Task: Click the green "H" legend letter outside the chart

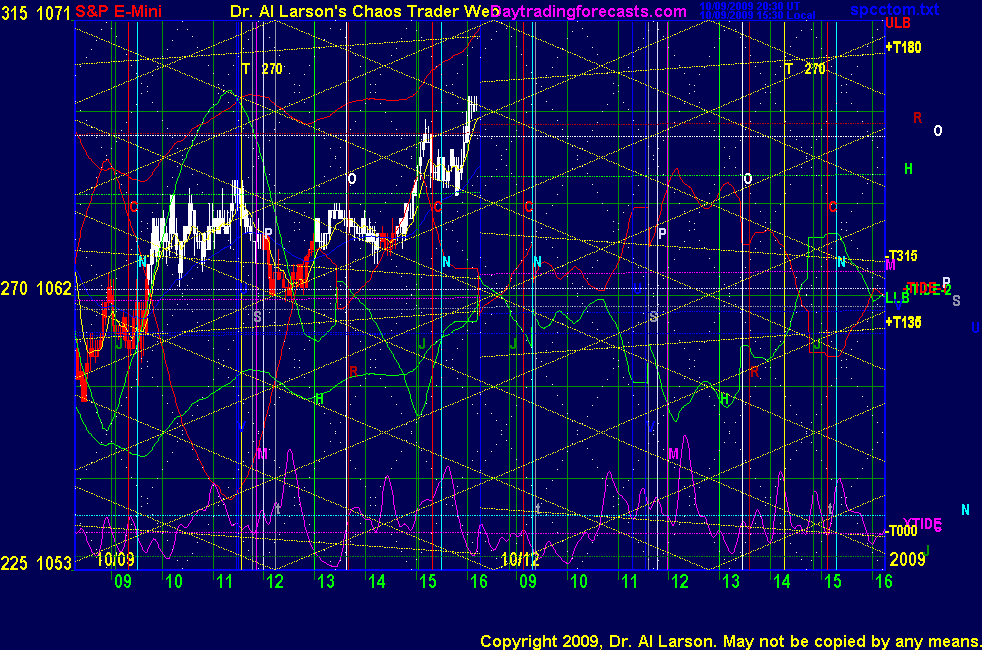Action: click(908, 168)
